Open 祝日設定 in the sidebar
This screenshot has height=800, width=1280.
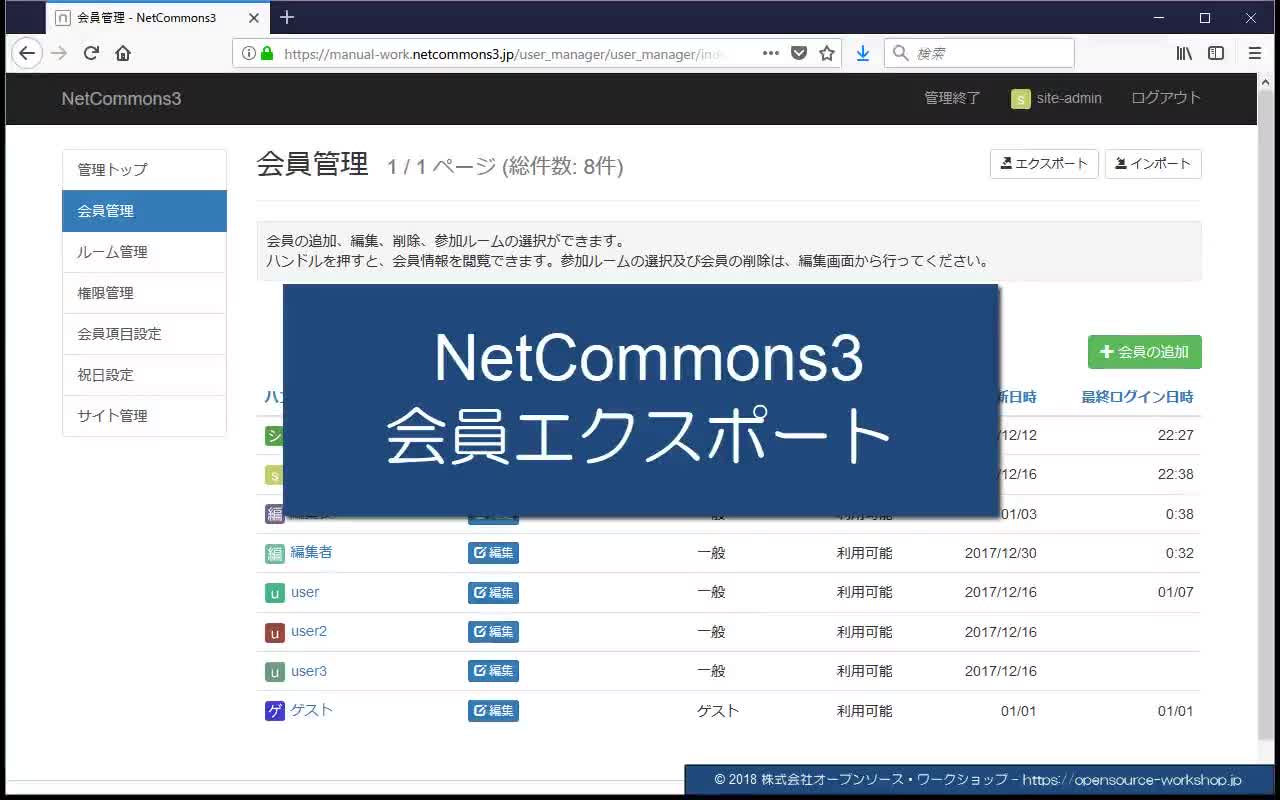pyautogui.click(x=144, y=375)
